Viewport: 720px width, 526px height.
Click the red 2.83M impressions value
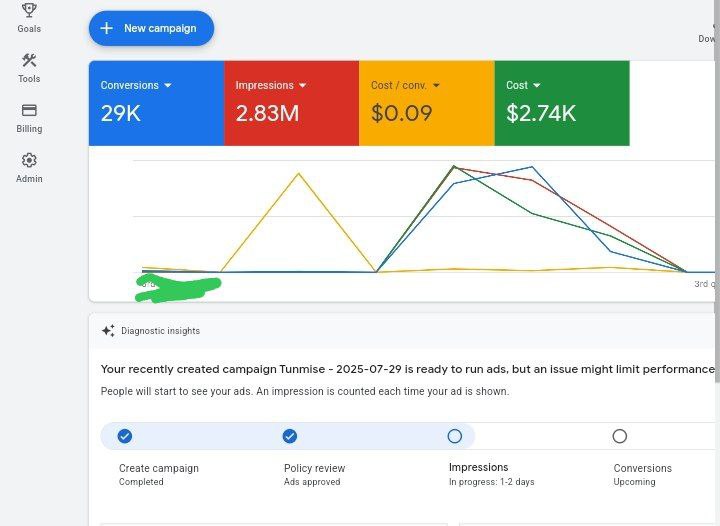pyautogui.click(x=267, y=113)
